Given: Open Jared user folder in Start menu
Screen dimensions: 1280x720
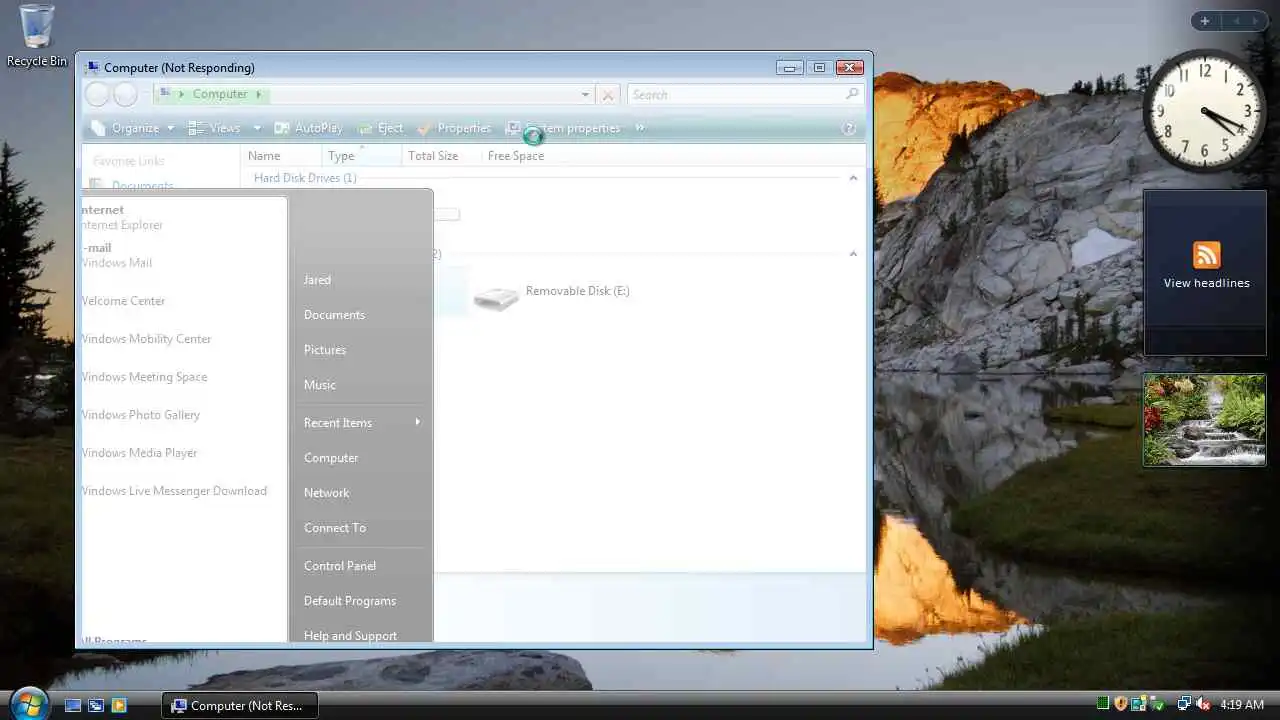Looking at the screenshot, I should [317, 280].
